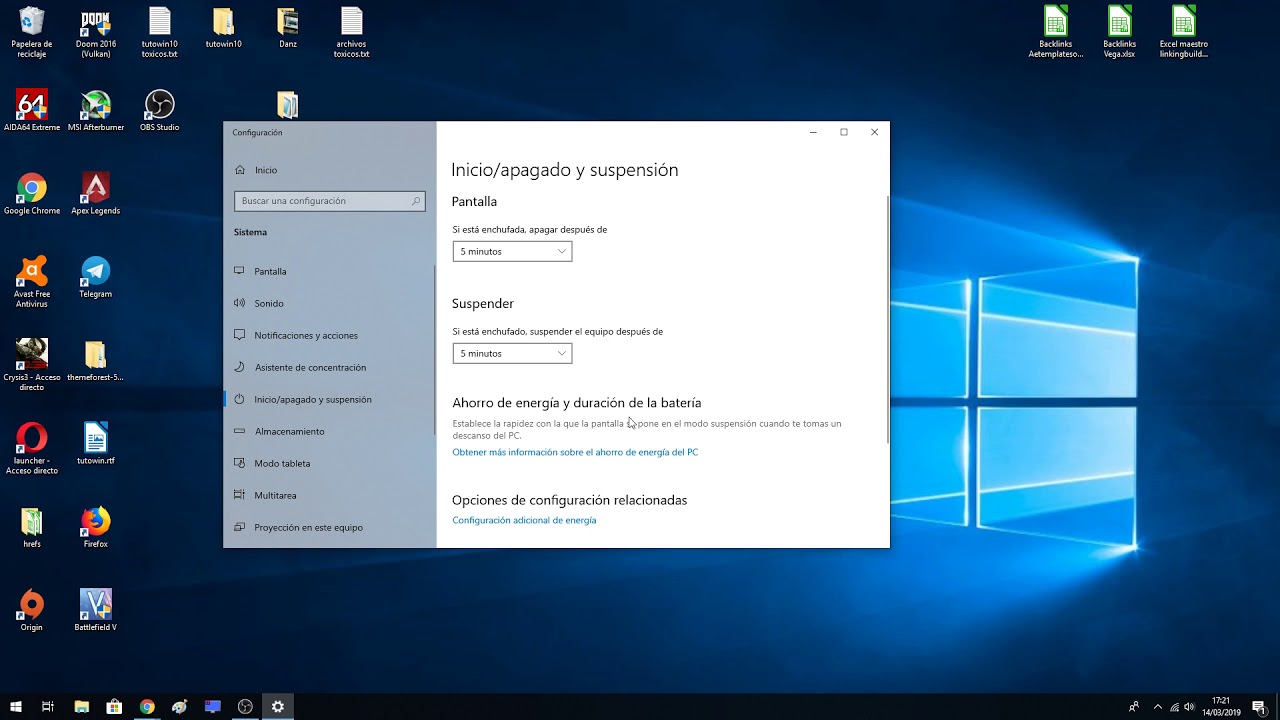This screenshot has width=1280, height=720.
Task: Select the Backlinks Vega.xlsx file icon
Action: 1120,32
